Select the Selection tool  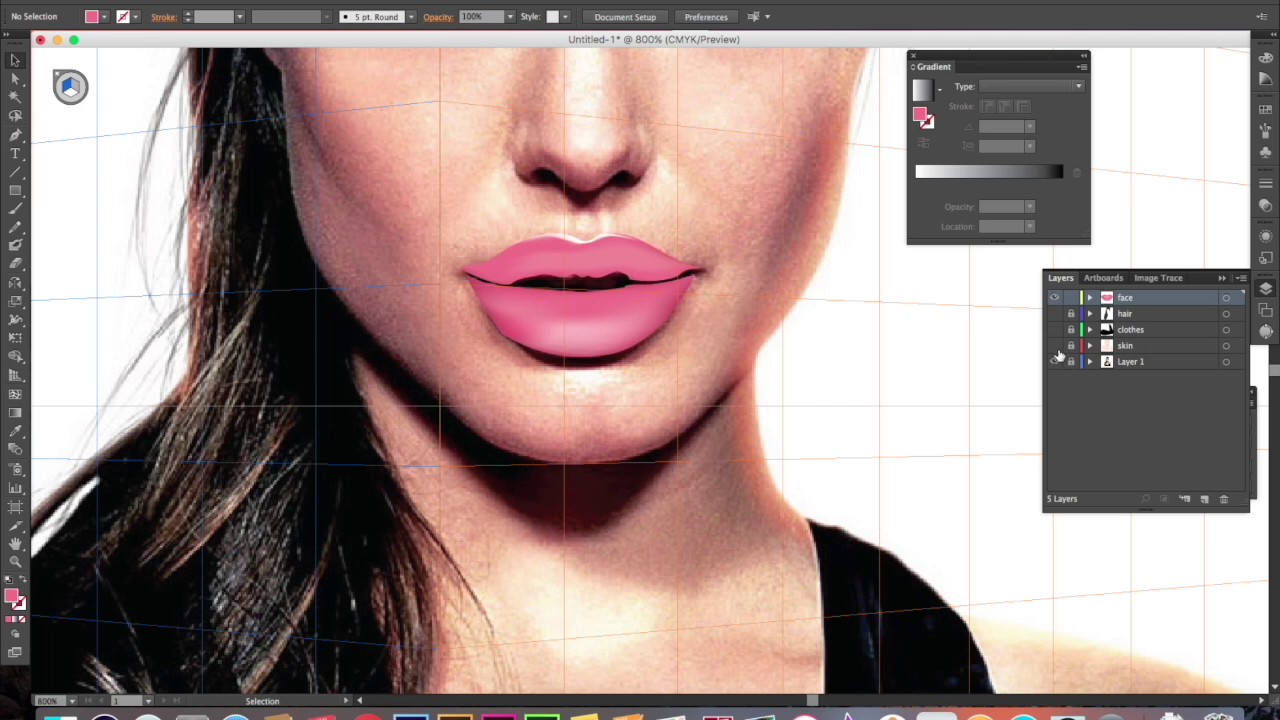pos(15,60)
